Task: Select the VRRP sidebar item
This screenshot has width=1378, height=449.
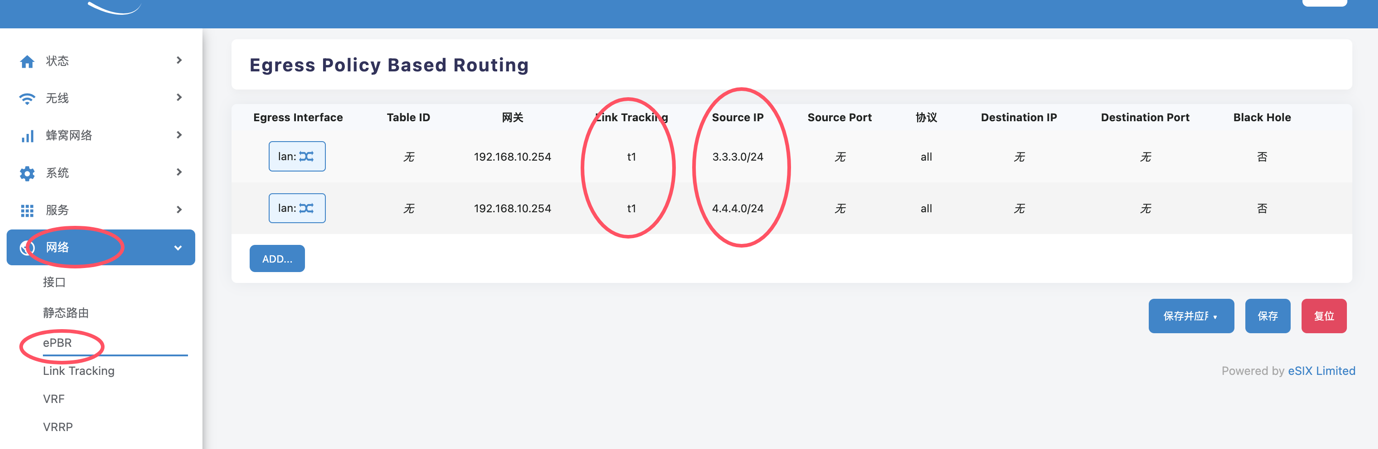Action: pyautogui.click(x=58, y=427)
